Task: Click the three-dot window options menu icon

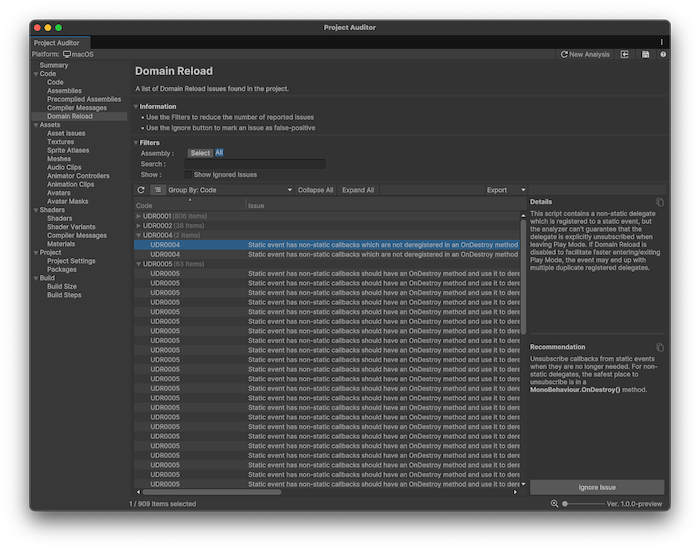Action: 661,42
